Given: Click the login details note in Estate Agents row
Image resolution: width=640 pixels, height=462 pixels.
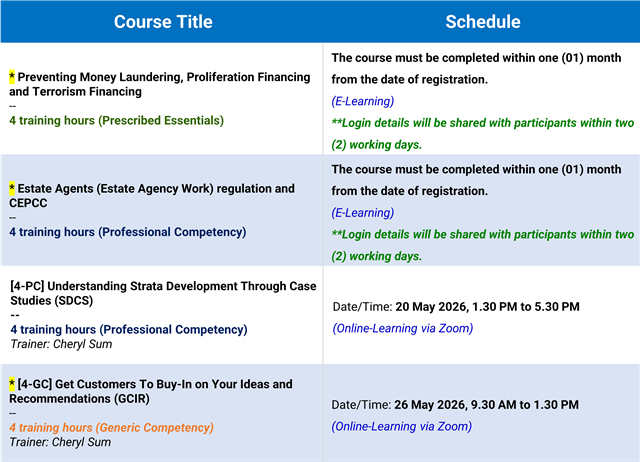Looking at the screenshot, I should click(482, 245).
